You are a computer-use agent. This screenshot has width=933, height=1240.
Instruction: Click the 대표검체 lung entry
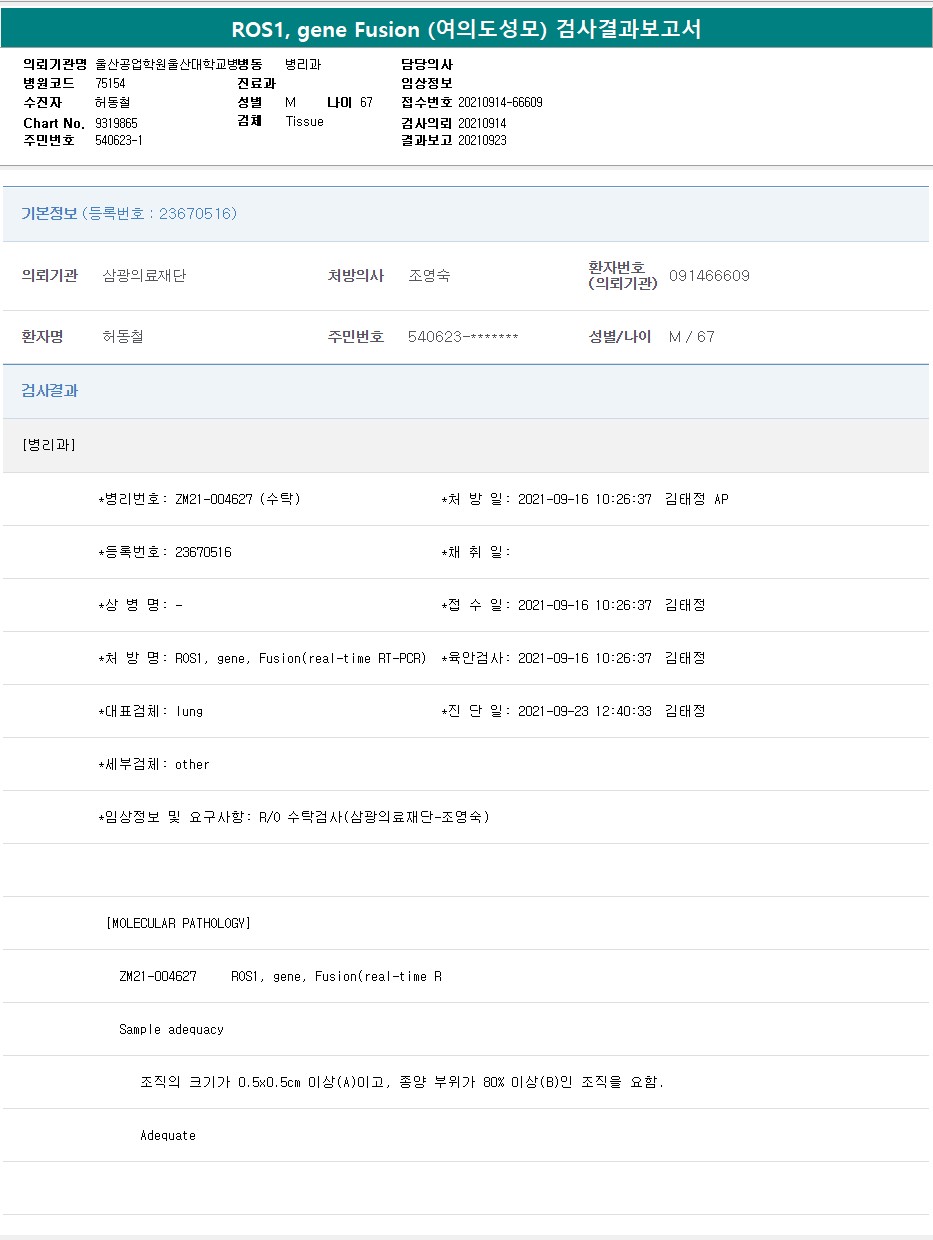(151, 711)
